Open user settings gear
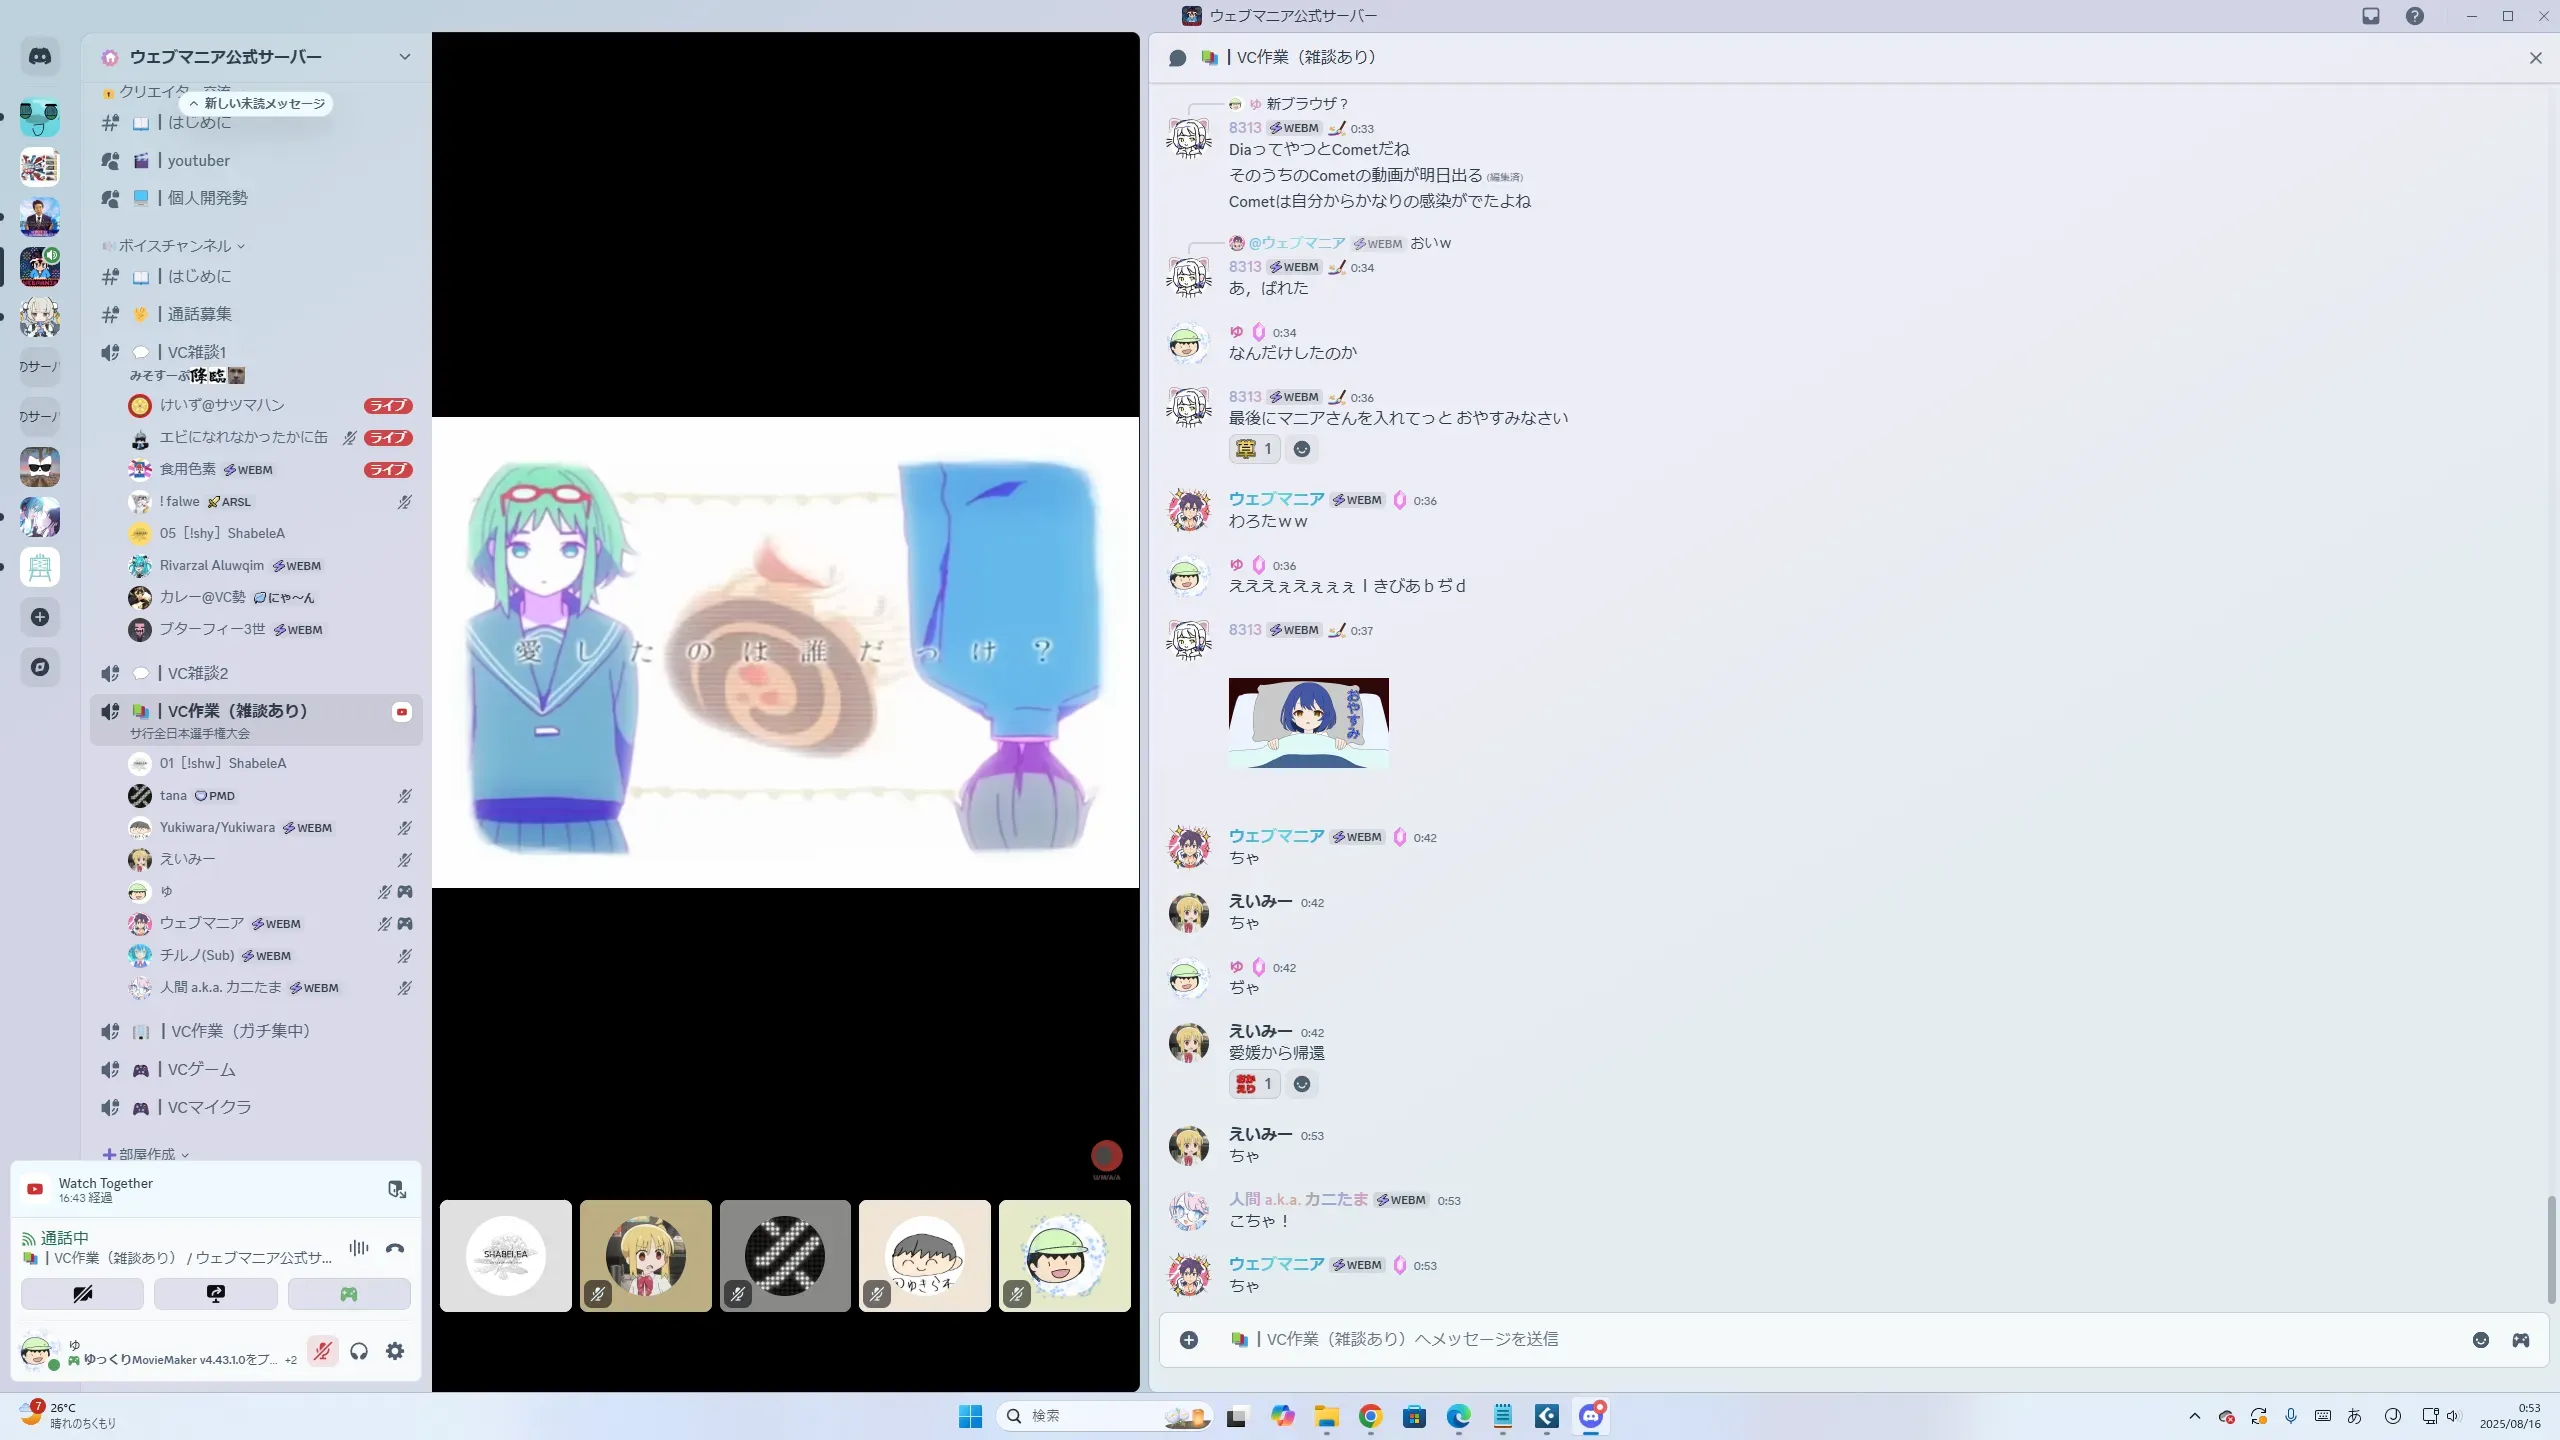 [x=395, y=1351]
